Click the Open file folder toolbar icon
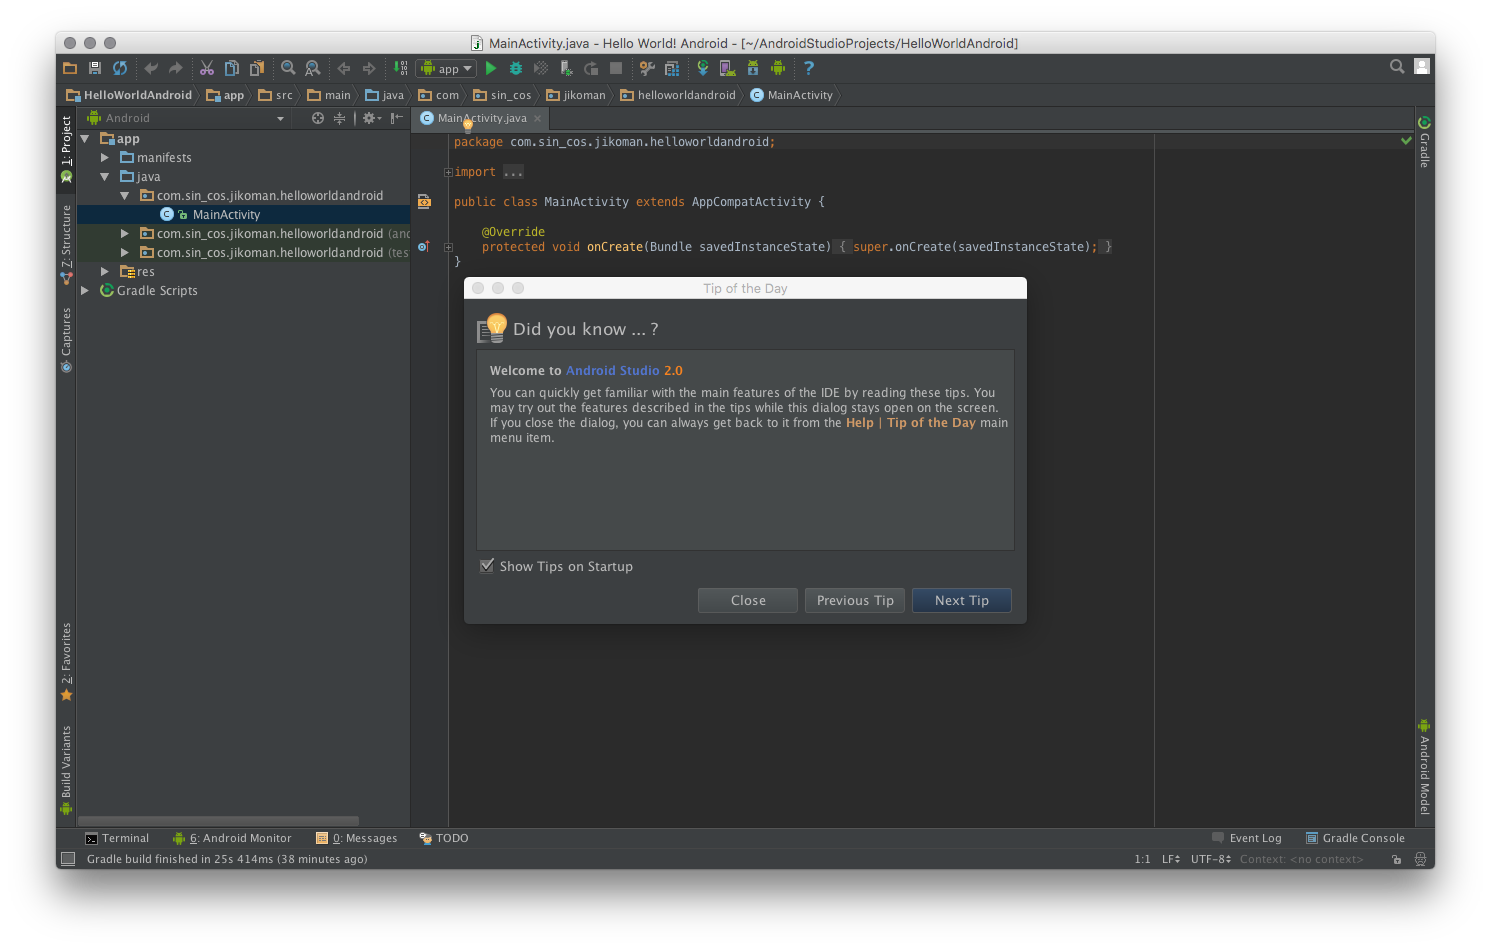 tap(70, 68)
